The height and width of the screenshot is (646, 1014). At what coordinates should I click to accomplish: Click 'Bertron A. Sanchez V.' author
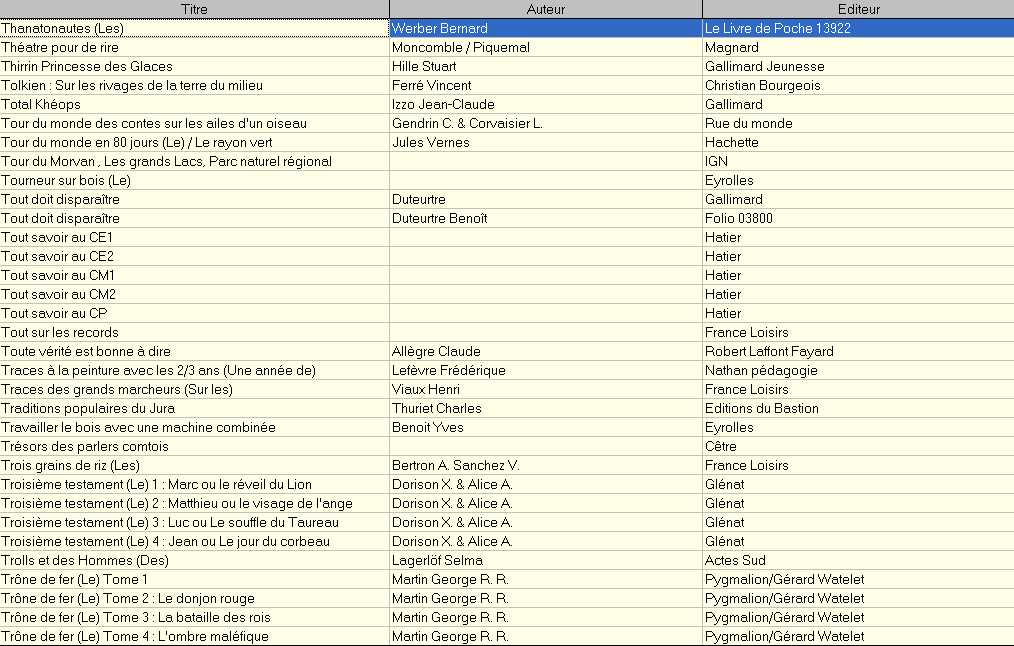tap(546, 466)
